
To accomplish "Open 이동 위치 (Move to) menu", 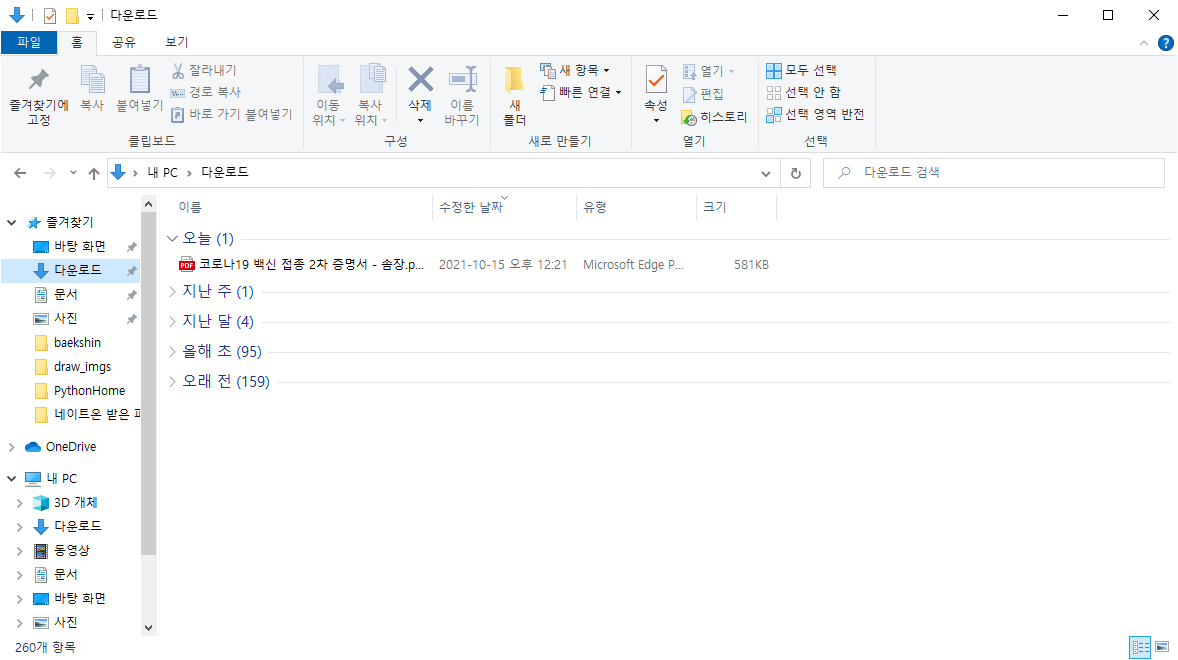I will (328, 96).
